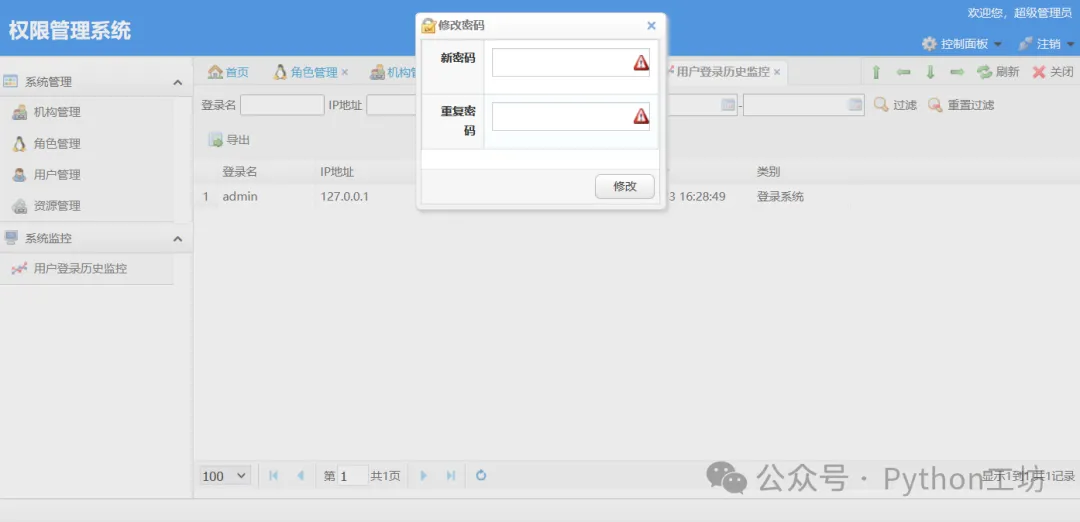This screenshot has height=522, width=1080.
Task: Switch to the 角色管理 tab
Action: coord(306,72)
